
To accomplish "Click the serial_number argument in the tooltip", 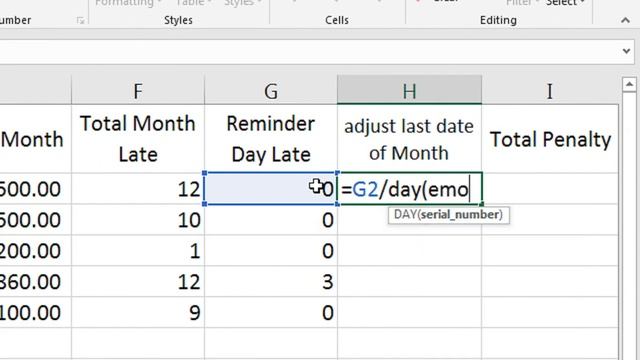I will tap(460, 215).
